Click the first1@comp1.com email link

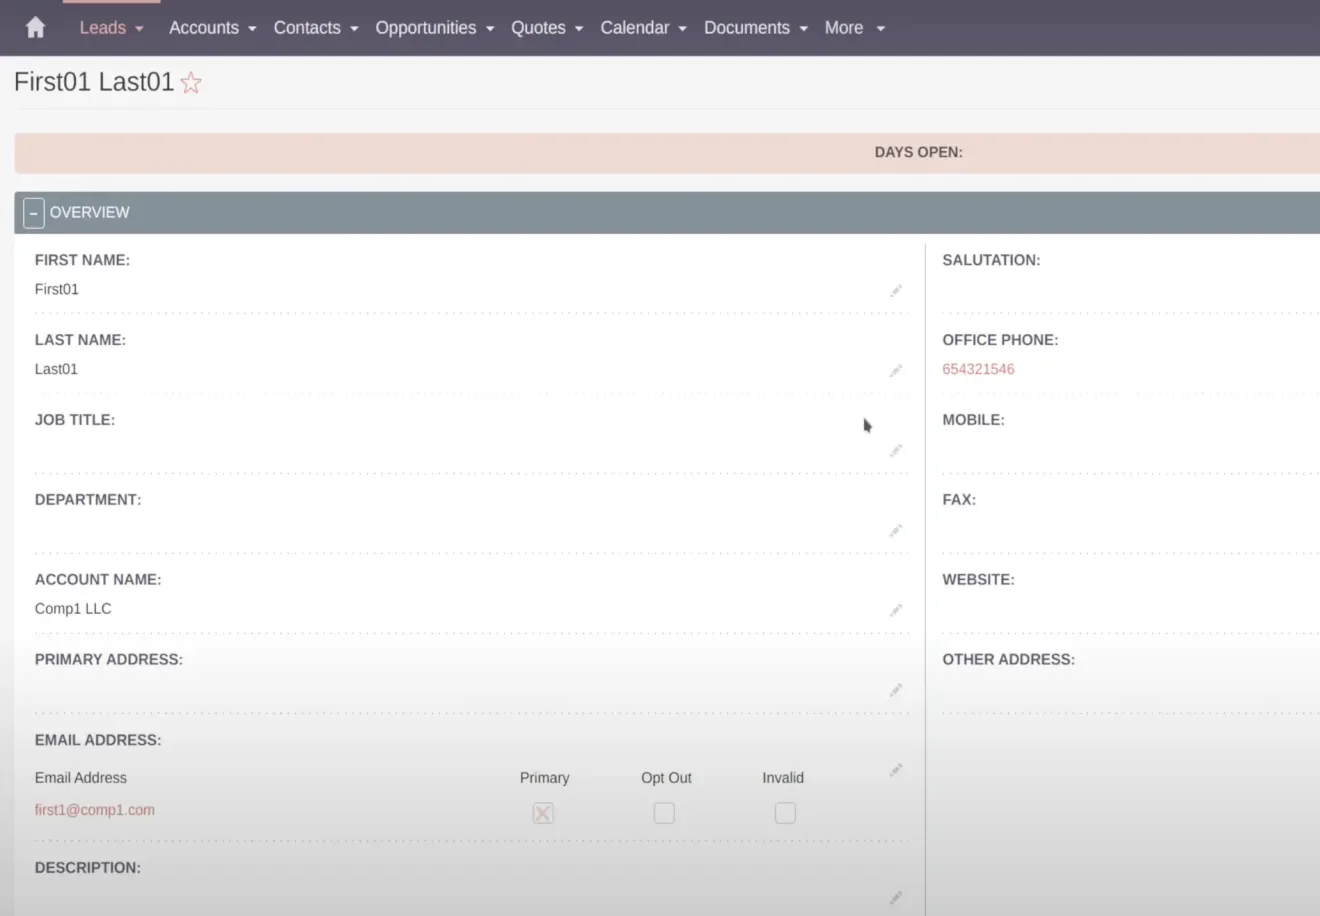(95, 809)
